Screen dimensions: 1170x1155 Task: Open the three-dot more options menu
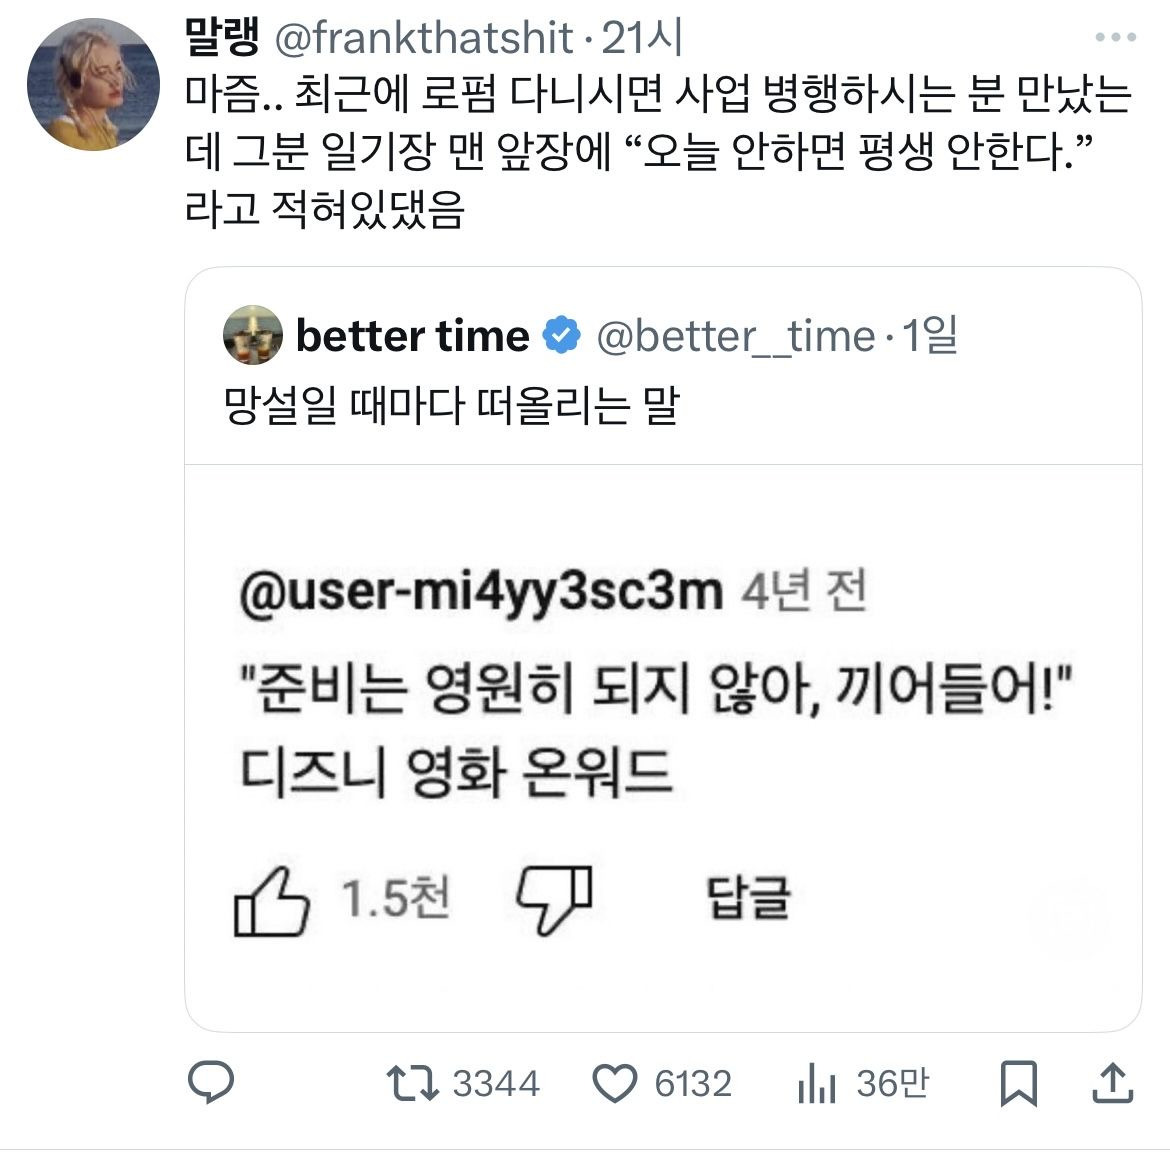[x=1115, y=38]
